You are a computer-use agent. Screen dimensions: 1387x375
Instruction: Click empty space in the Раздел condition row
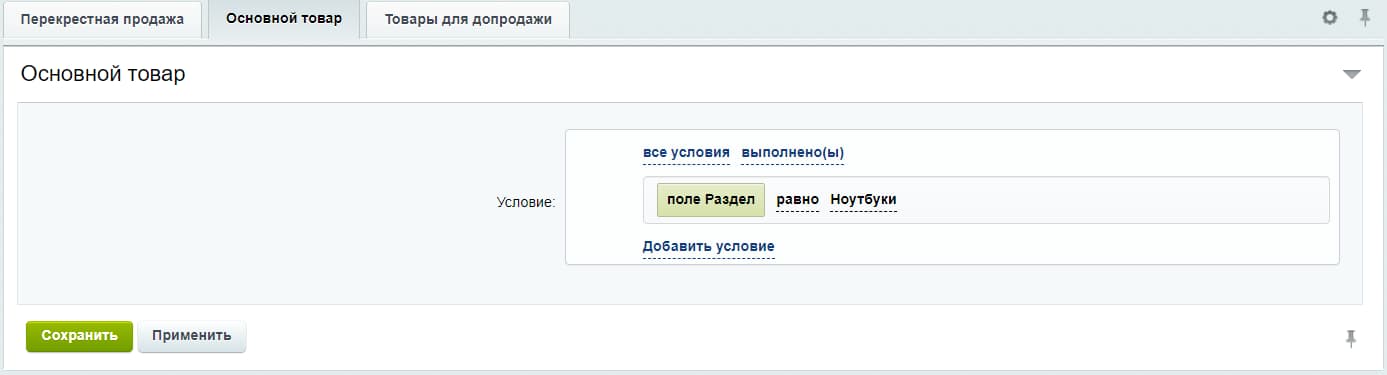coord(1110,200)
